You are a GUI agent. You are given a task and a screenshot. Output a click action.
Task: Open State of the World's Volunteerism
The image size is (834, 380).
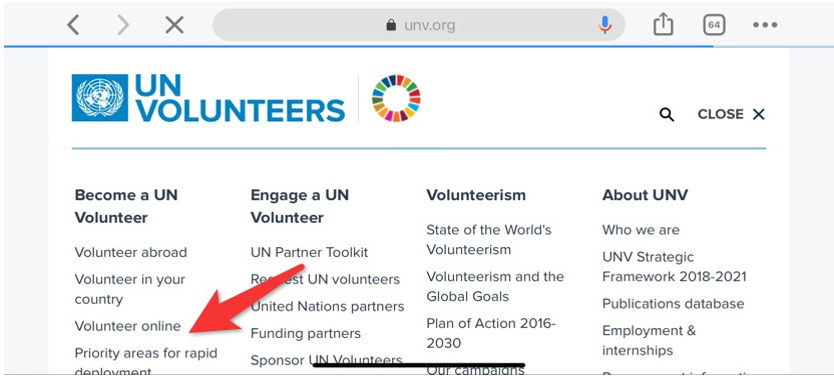click(489, 239)
